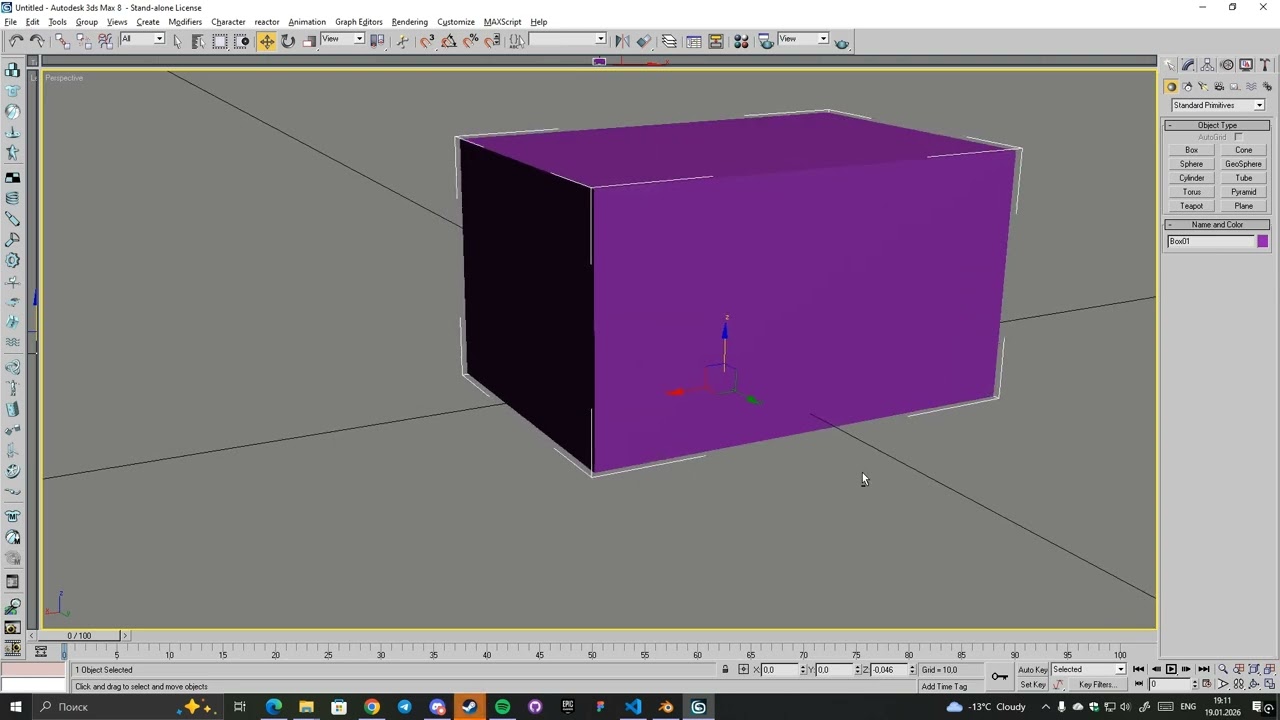Collapse the Object Type rollout
The image size is (1280, 720).
(x=1217, y=125)
